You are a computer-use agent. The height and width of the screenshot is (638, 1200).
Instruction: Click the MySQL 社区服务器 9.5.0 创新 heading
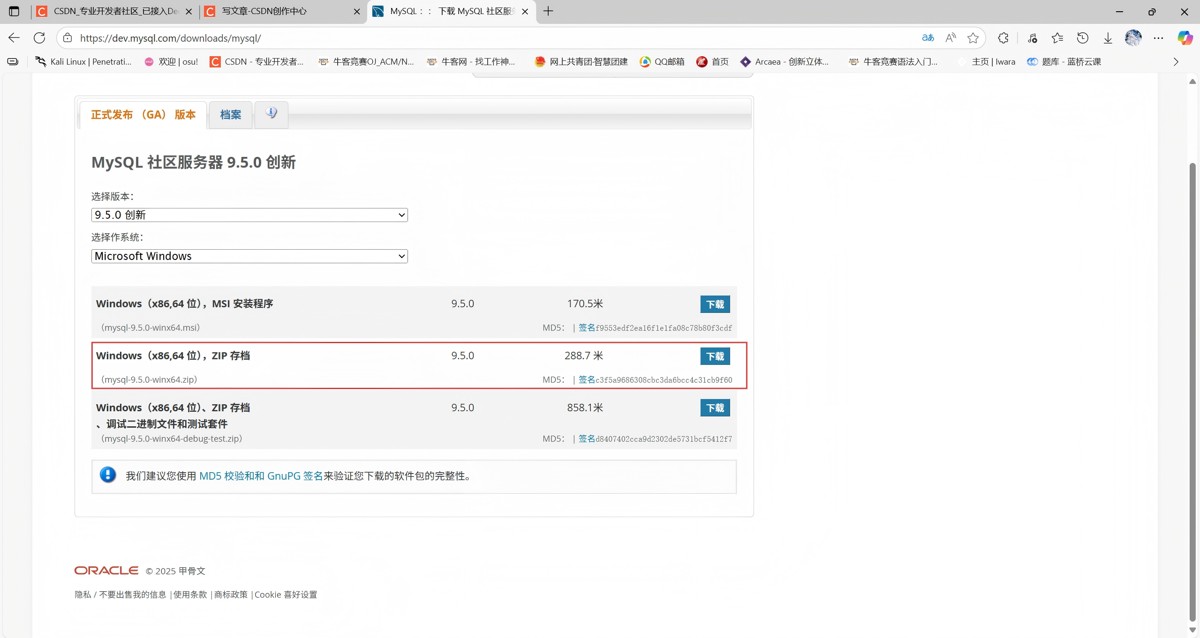(193, 162)
